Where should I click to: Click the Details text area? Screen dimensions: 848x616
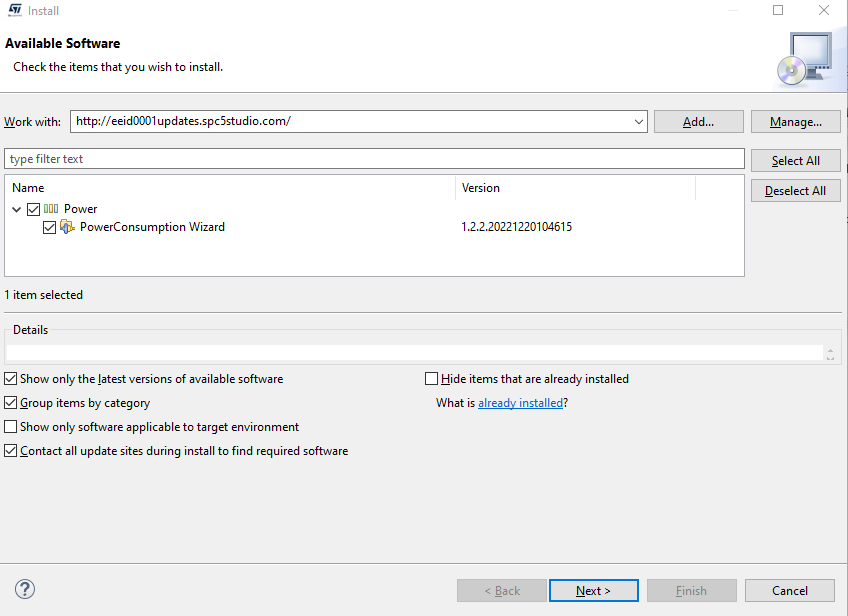click(x=415, y=353)
